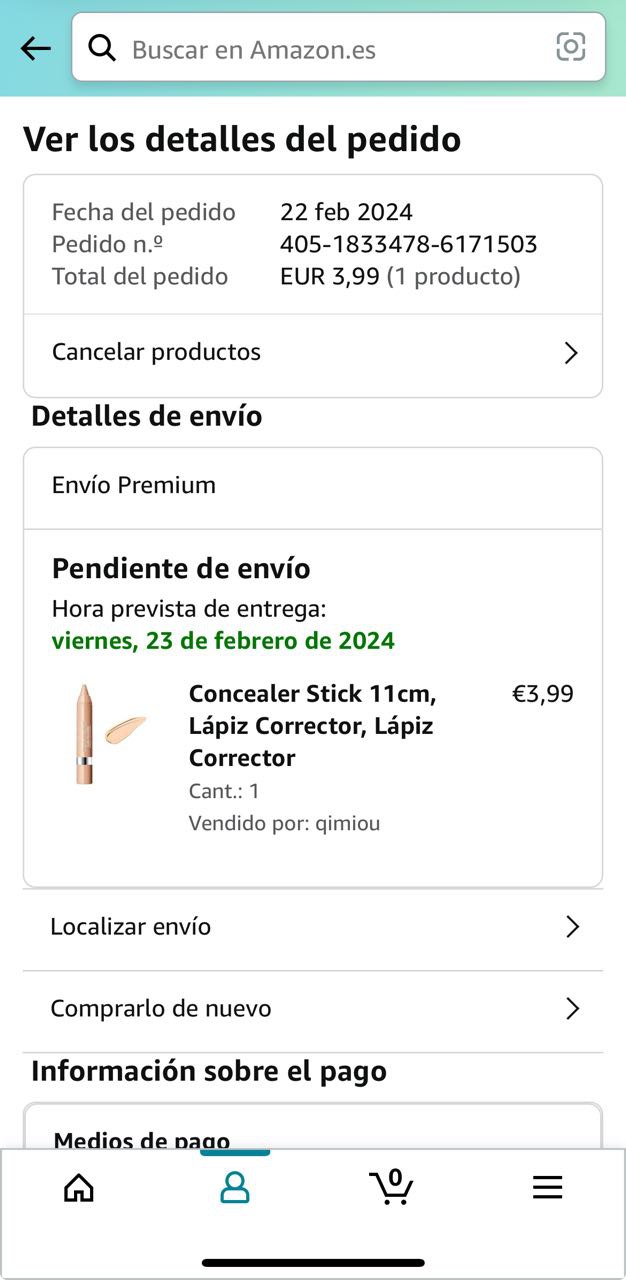Tap the concealer stick product thumbnail
Screen dimensions: 626x1280
pos(85,733)
